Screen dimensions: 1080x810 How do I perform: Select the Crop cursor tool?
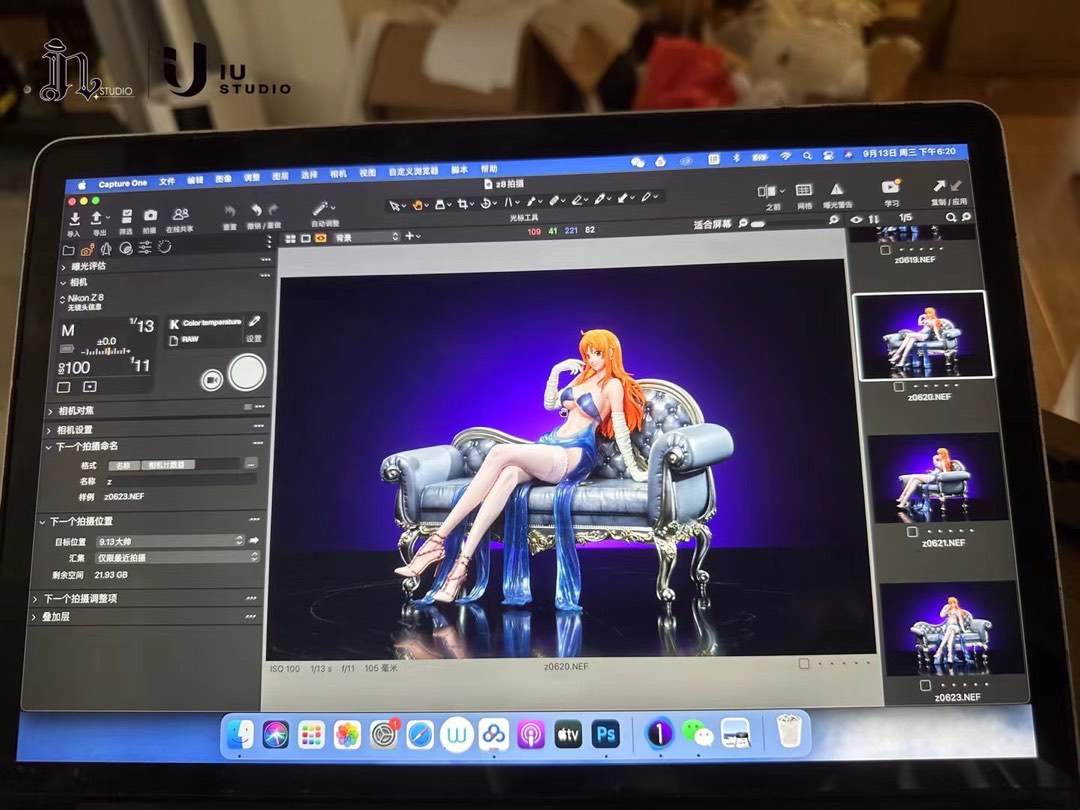tap(463, 203)
